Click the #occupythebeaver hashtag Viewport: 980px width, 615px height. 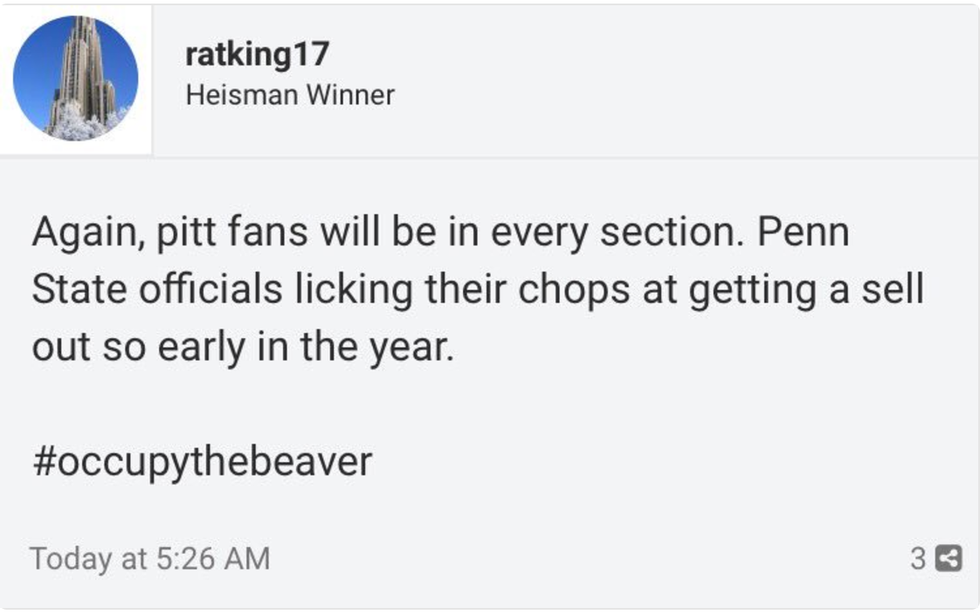click(x=202, y=461)
